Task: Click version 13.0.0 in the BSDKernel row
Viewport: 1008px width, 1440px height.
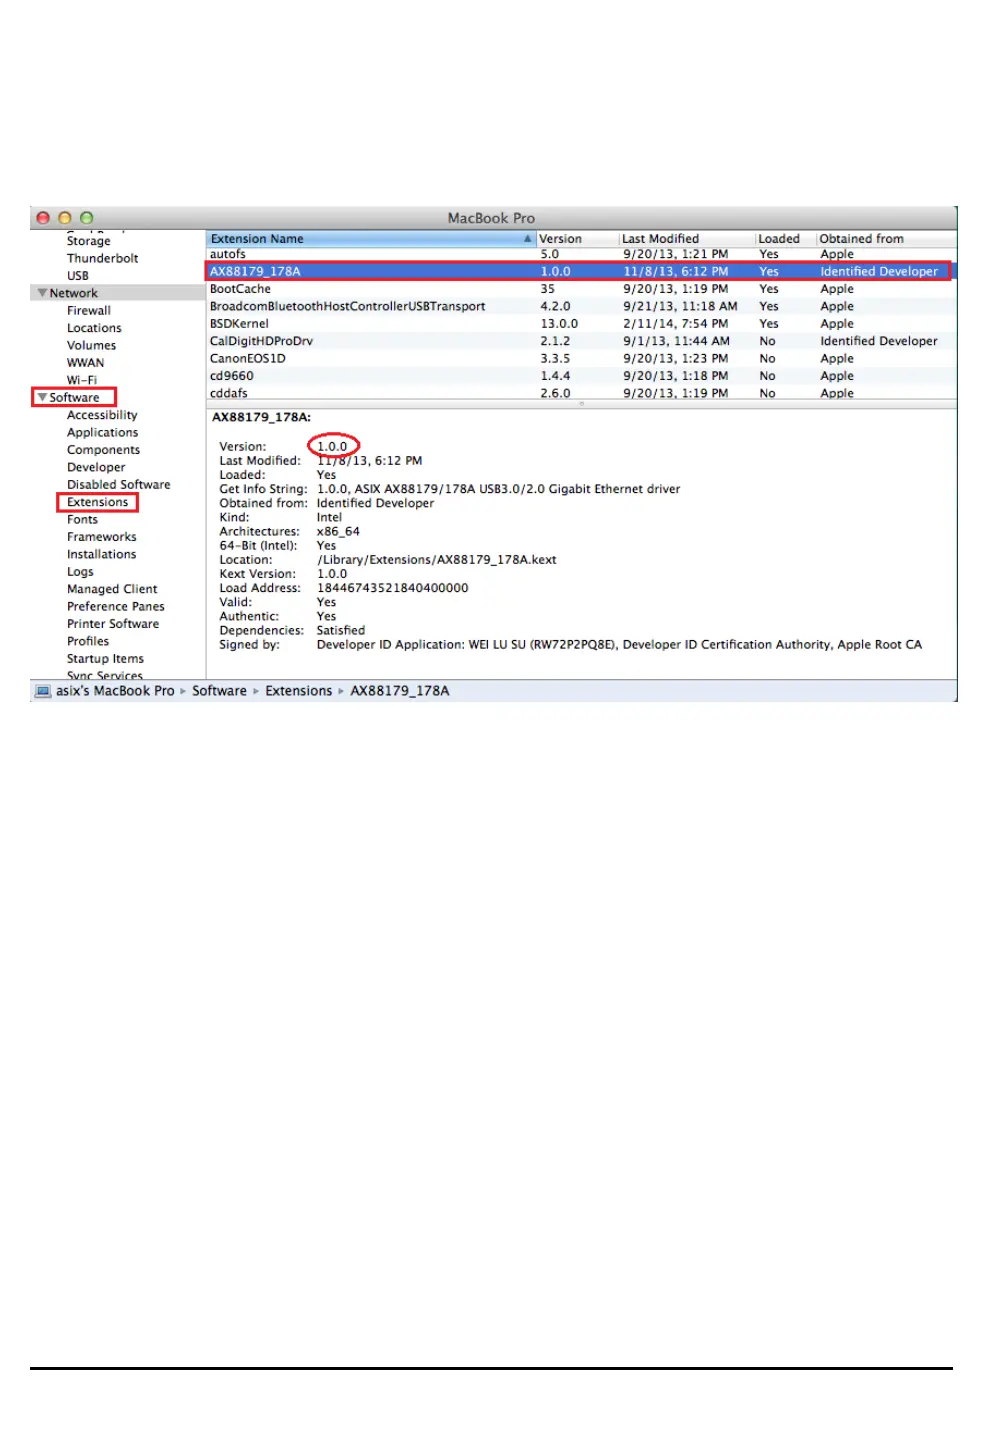Action: pyautogui.click(x=559, y=324)
